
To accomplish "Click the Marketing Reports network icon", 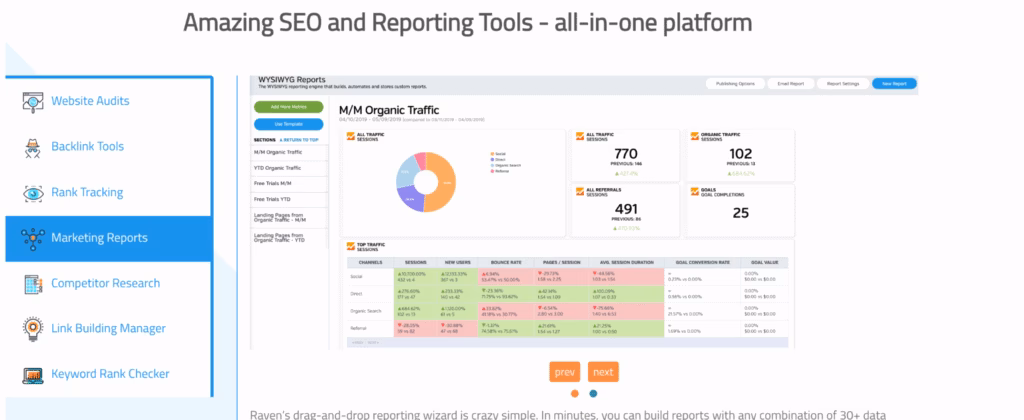I will click(x=31, y=238).
